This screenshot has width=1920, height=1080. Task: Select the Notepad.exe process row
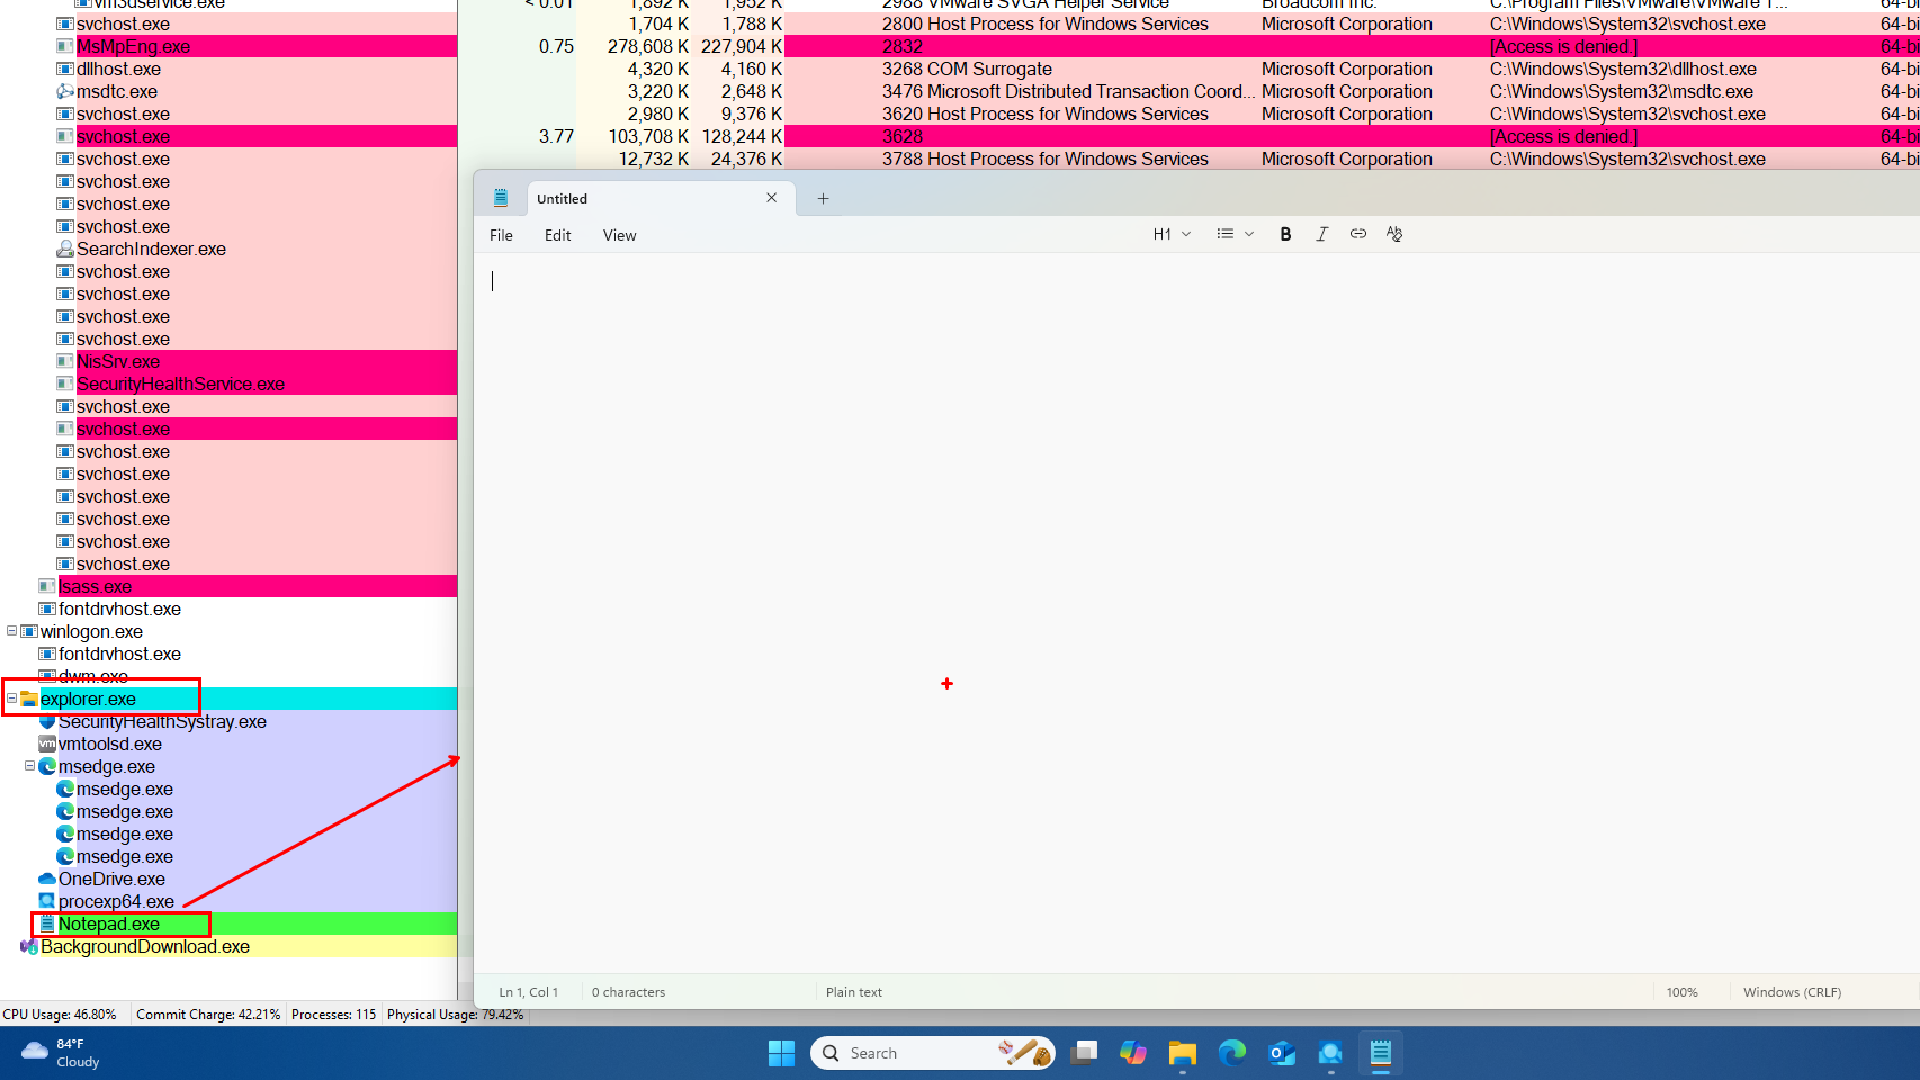[x=109, y=924]
